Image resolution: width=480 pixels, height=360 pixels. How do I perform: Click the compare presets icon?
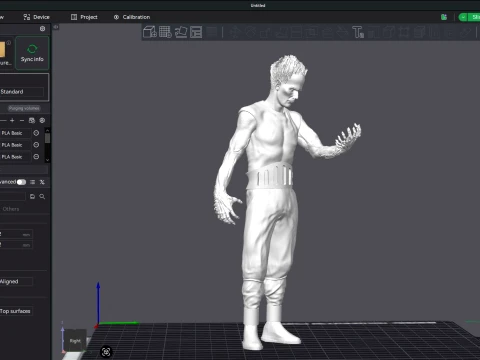[42, 182]
